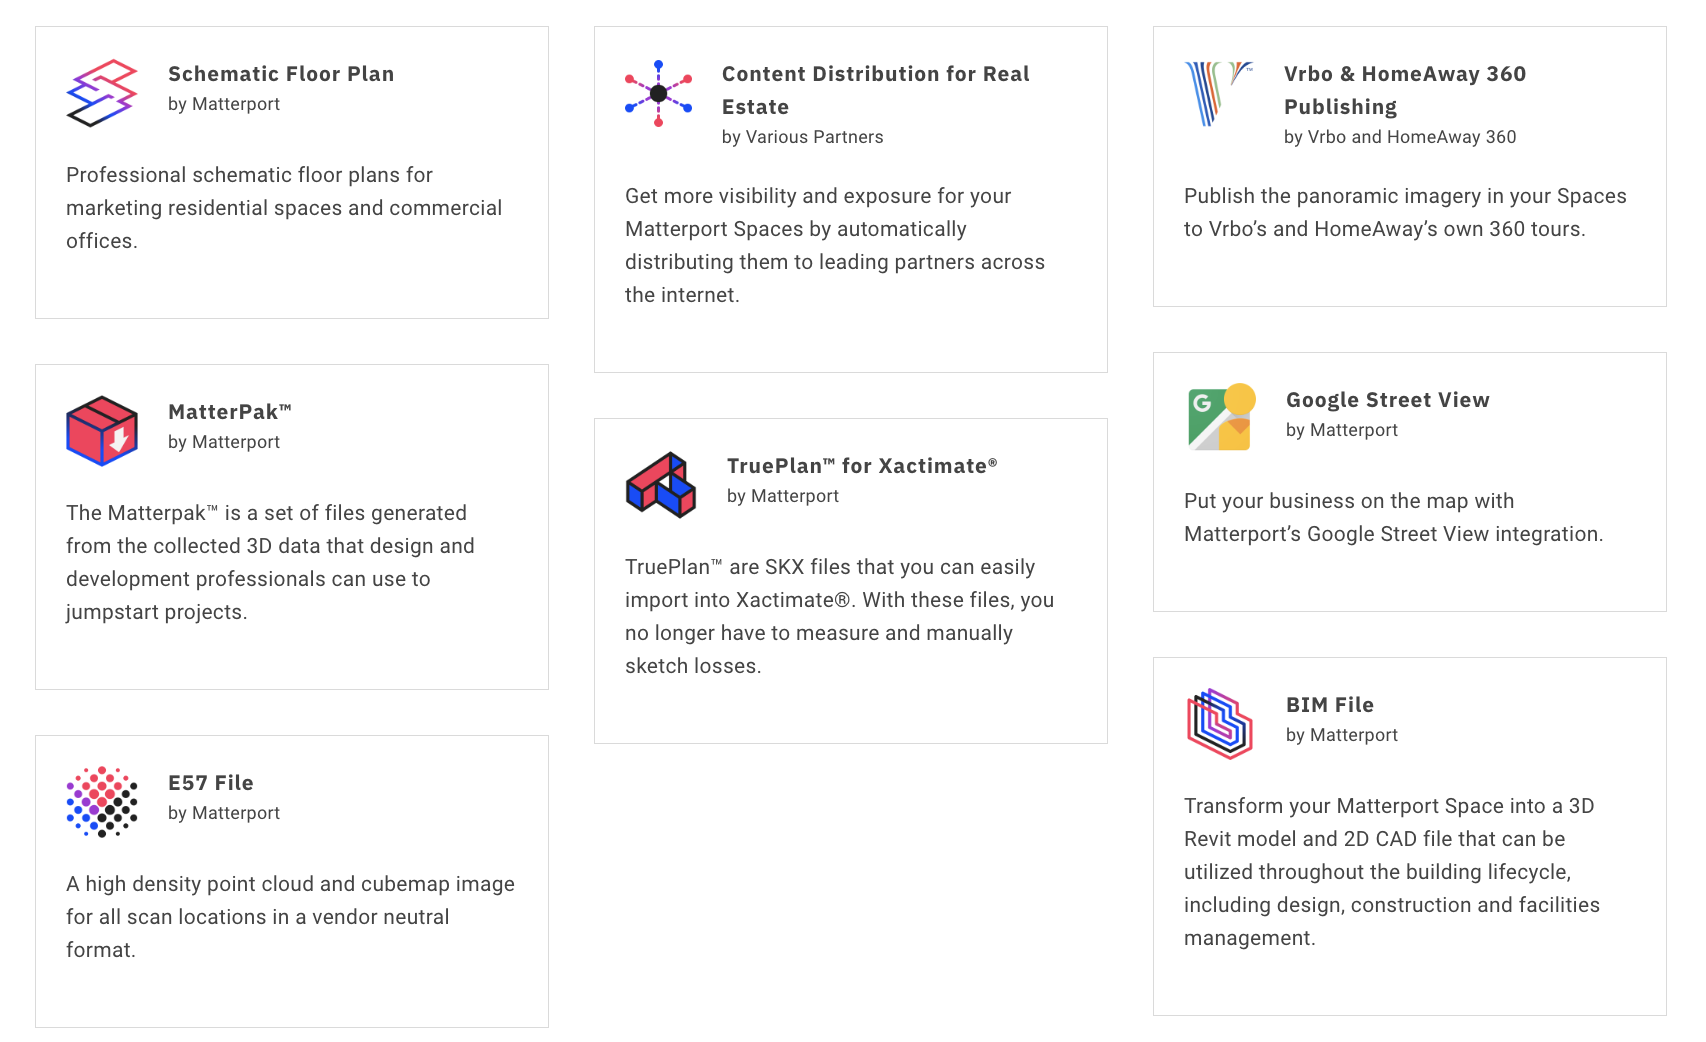This screenshot has height=1042, width=1706.
Task: Open the E57 File title link
Action: [211, 783]
